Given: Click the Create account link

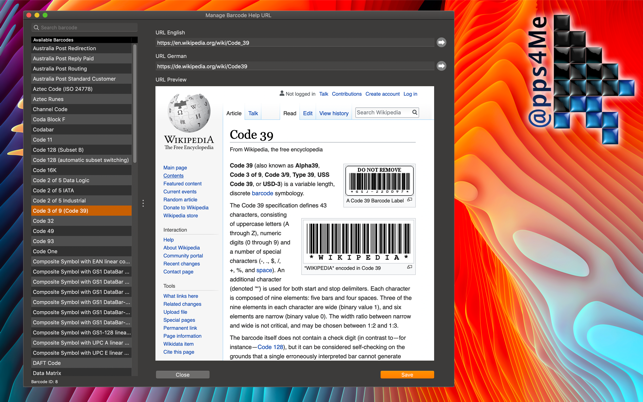Looking at the screenshot, I should coord(382,94).
